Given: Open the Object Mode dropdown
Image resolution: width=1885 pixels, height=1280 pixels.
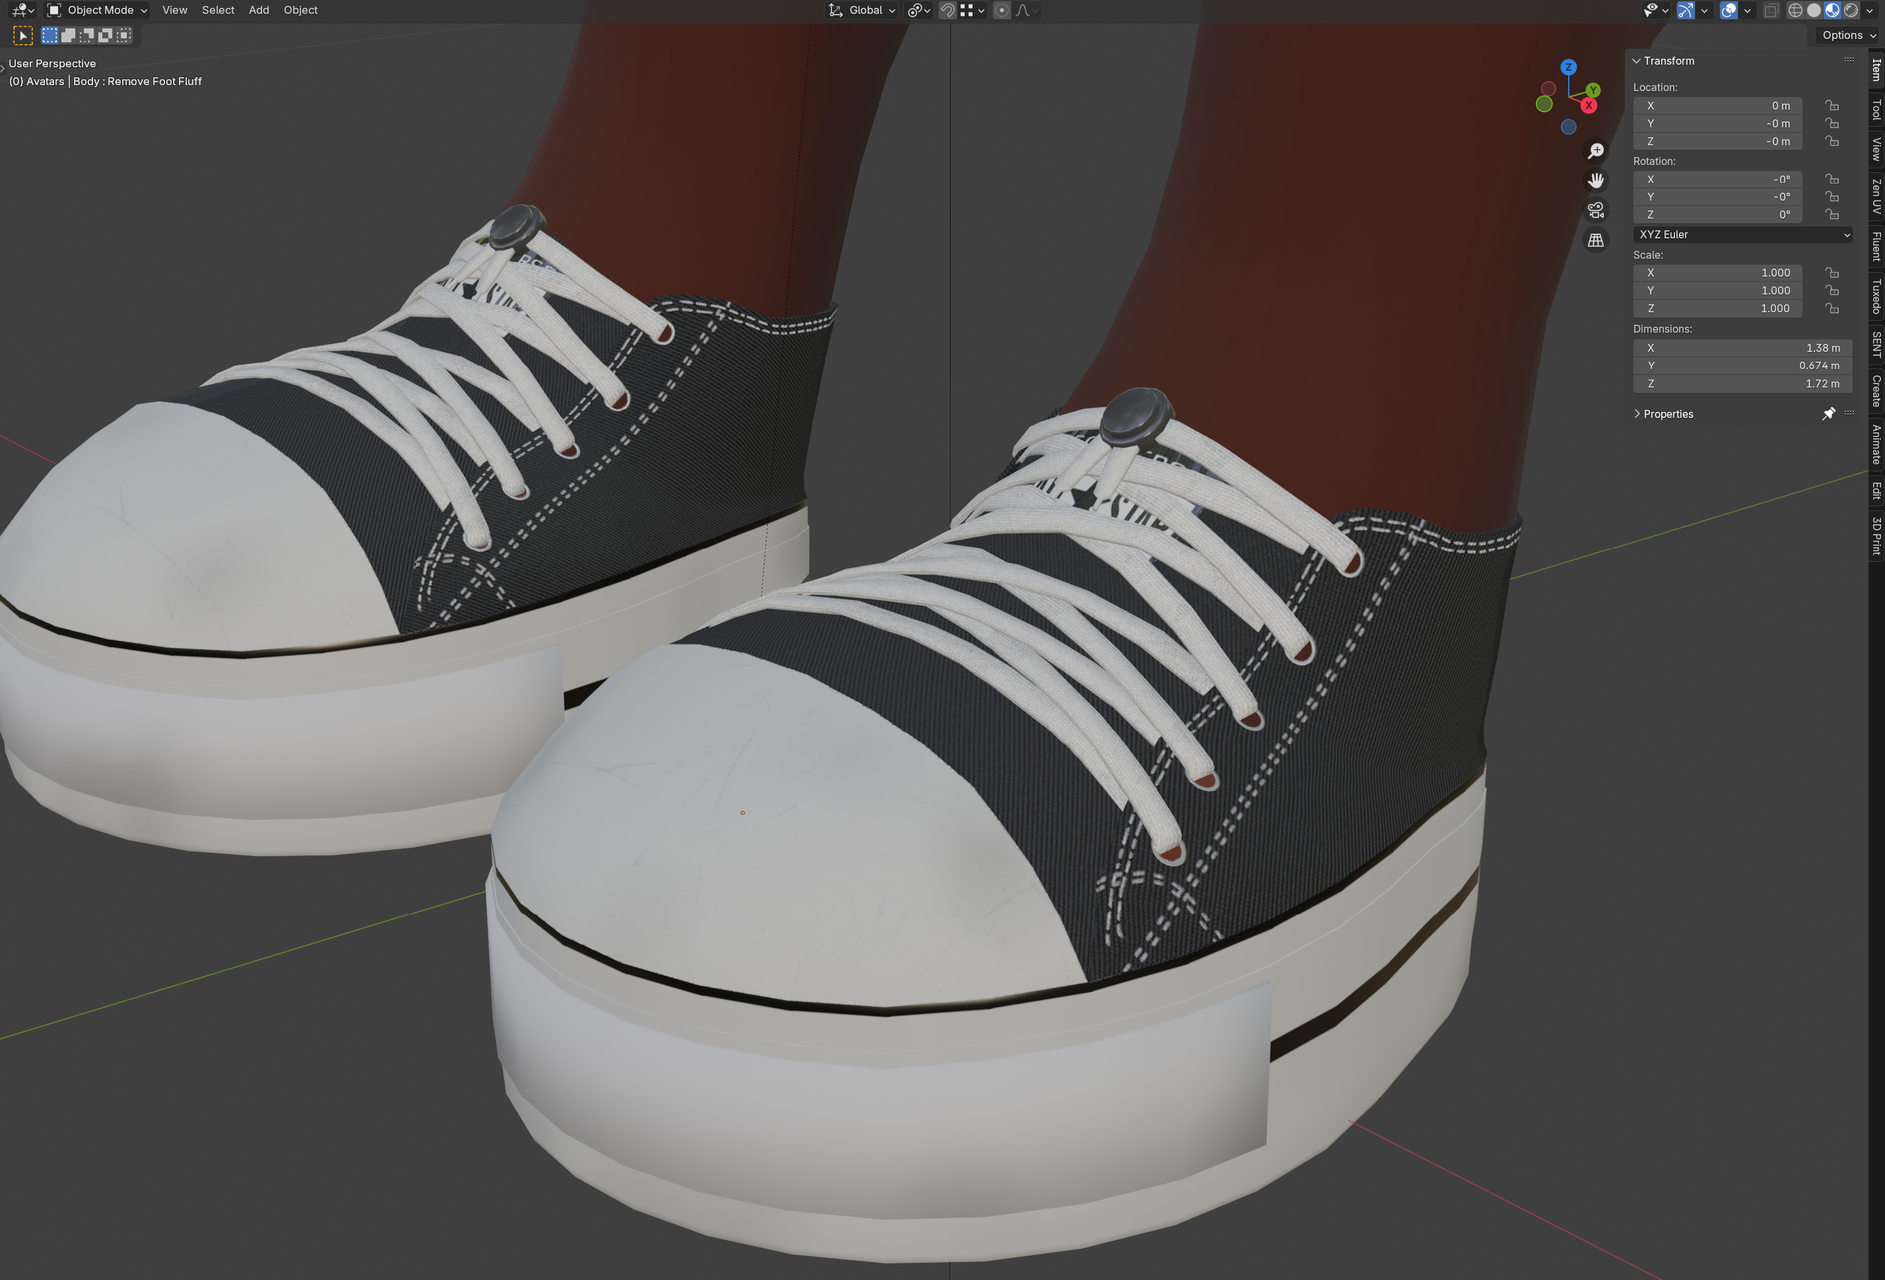Looking at the screenshot, I should pyautogui.click(x=98, y=10).
